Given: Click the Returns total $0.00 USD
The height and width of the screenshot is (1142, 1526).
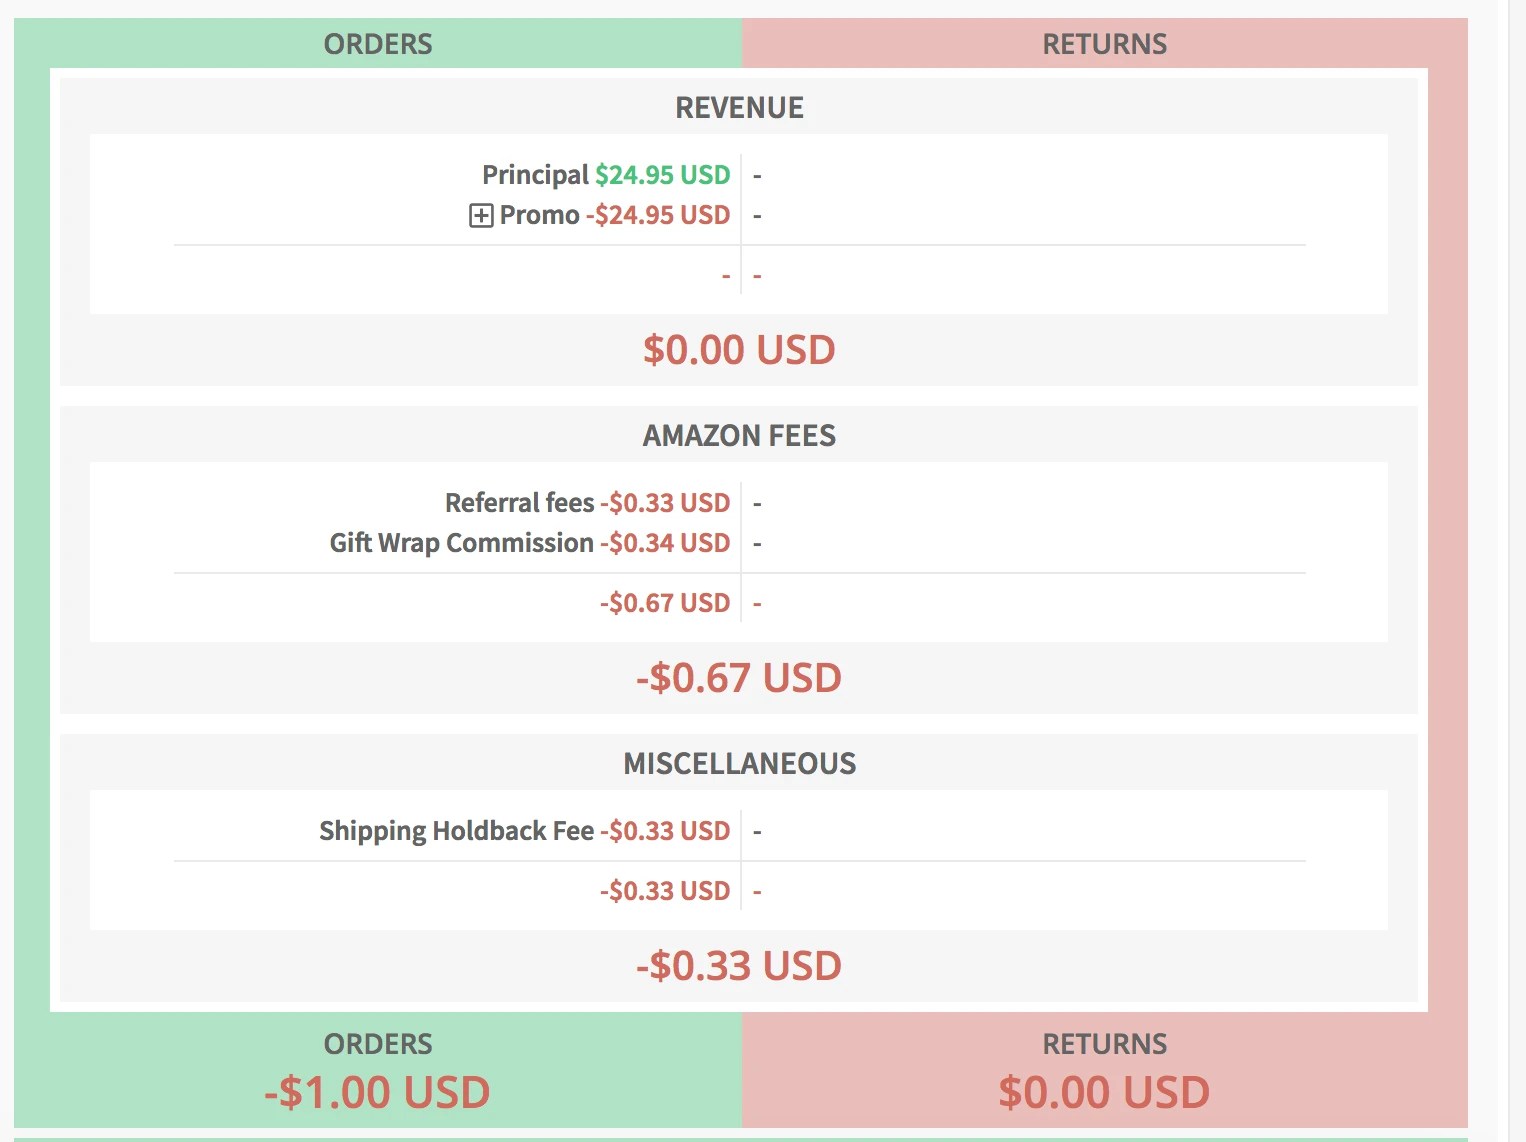Looking at the screenshot, I should click(x=1104, y=1092).
